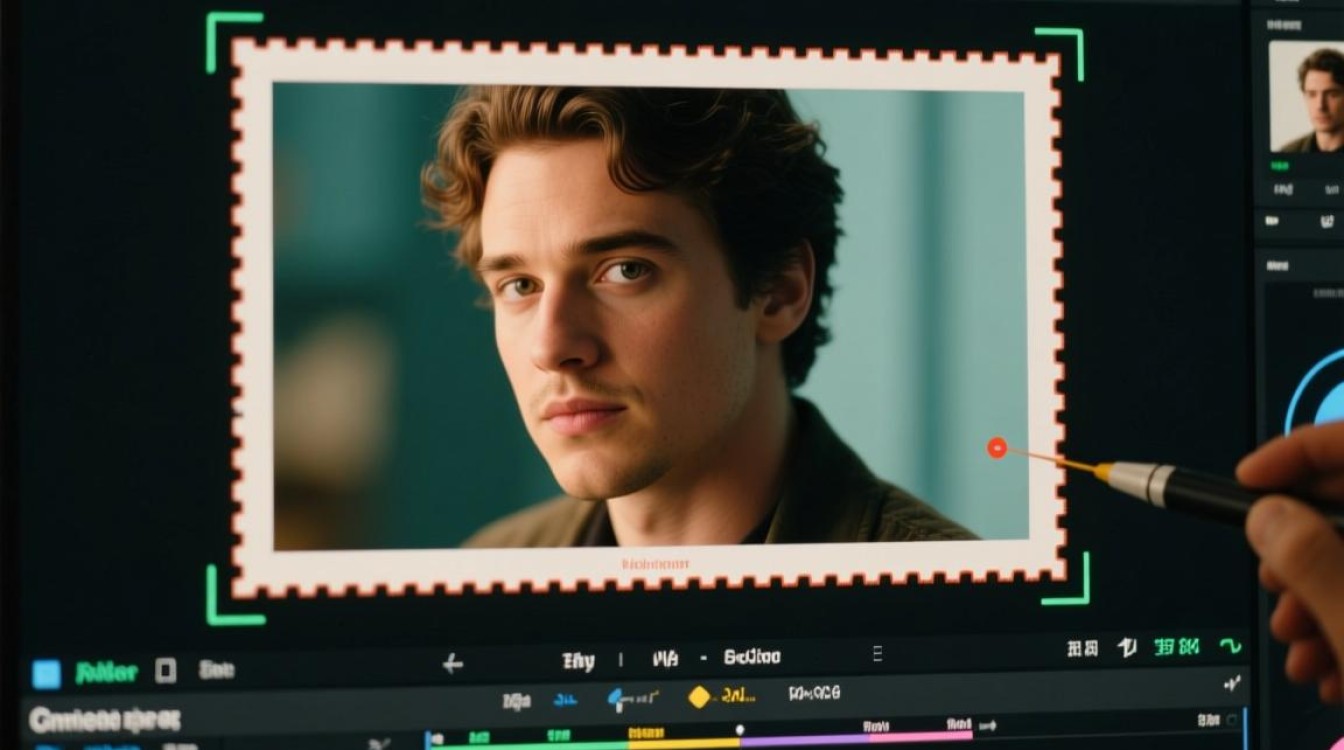1344x750 pixels.
Task: Click the blue arrow-shaped icon left of the yellow diamond
Action: [x=618, y=698]
